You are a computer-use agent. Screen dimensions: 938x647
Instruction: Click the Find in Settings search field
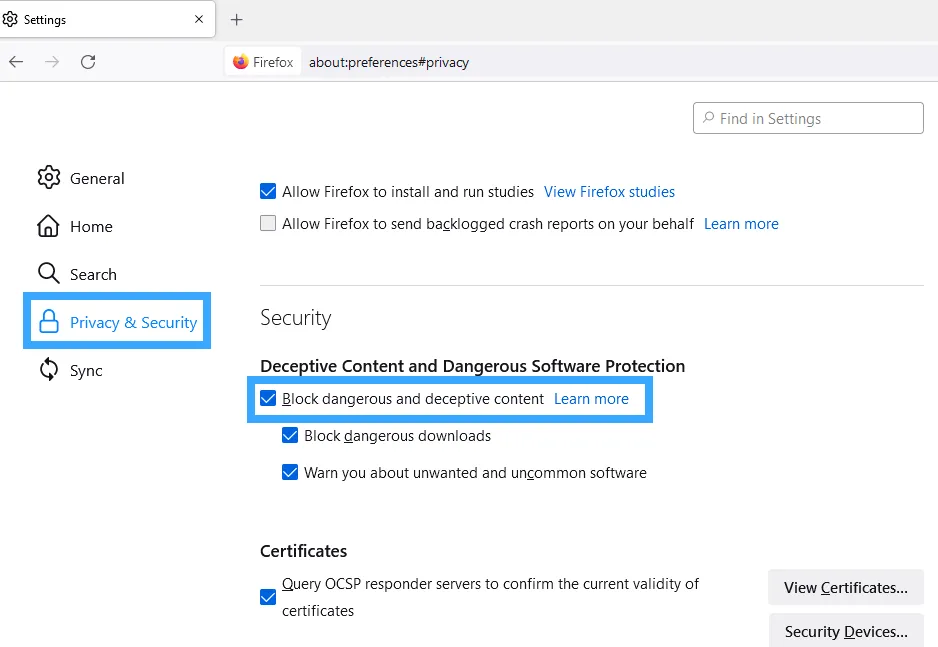[815, 118]
